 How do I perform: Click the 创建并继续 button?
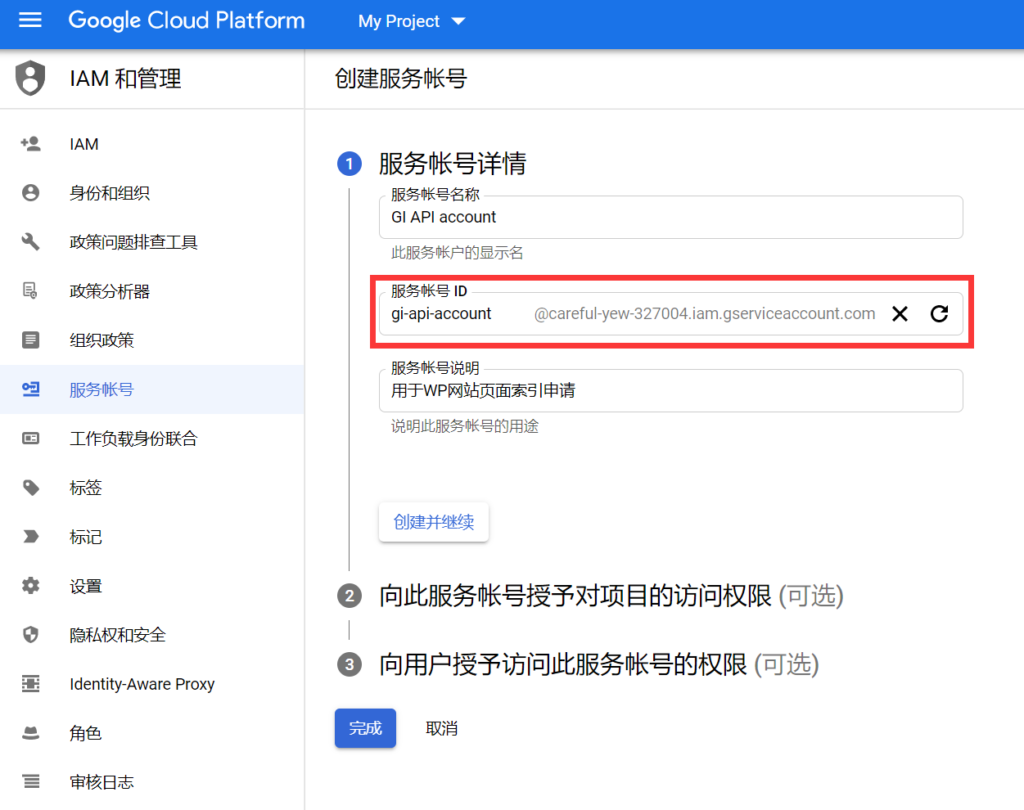(433, 522)
